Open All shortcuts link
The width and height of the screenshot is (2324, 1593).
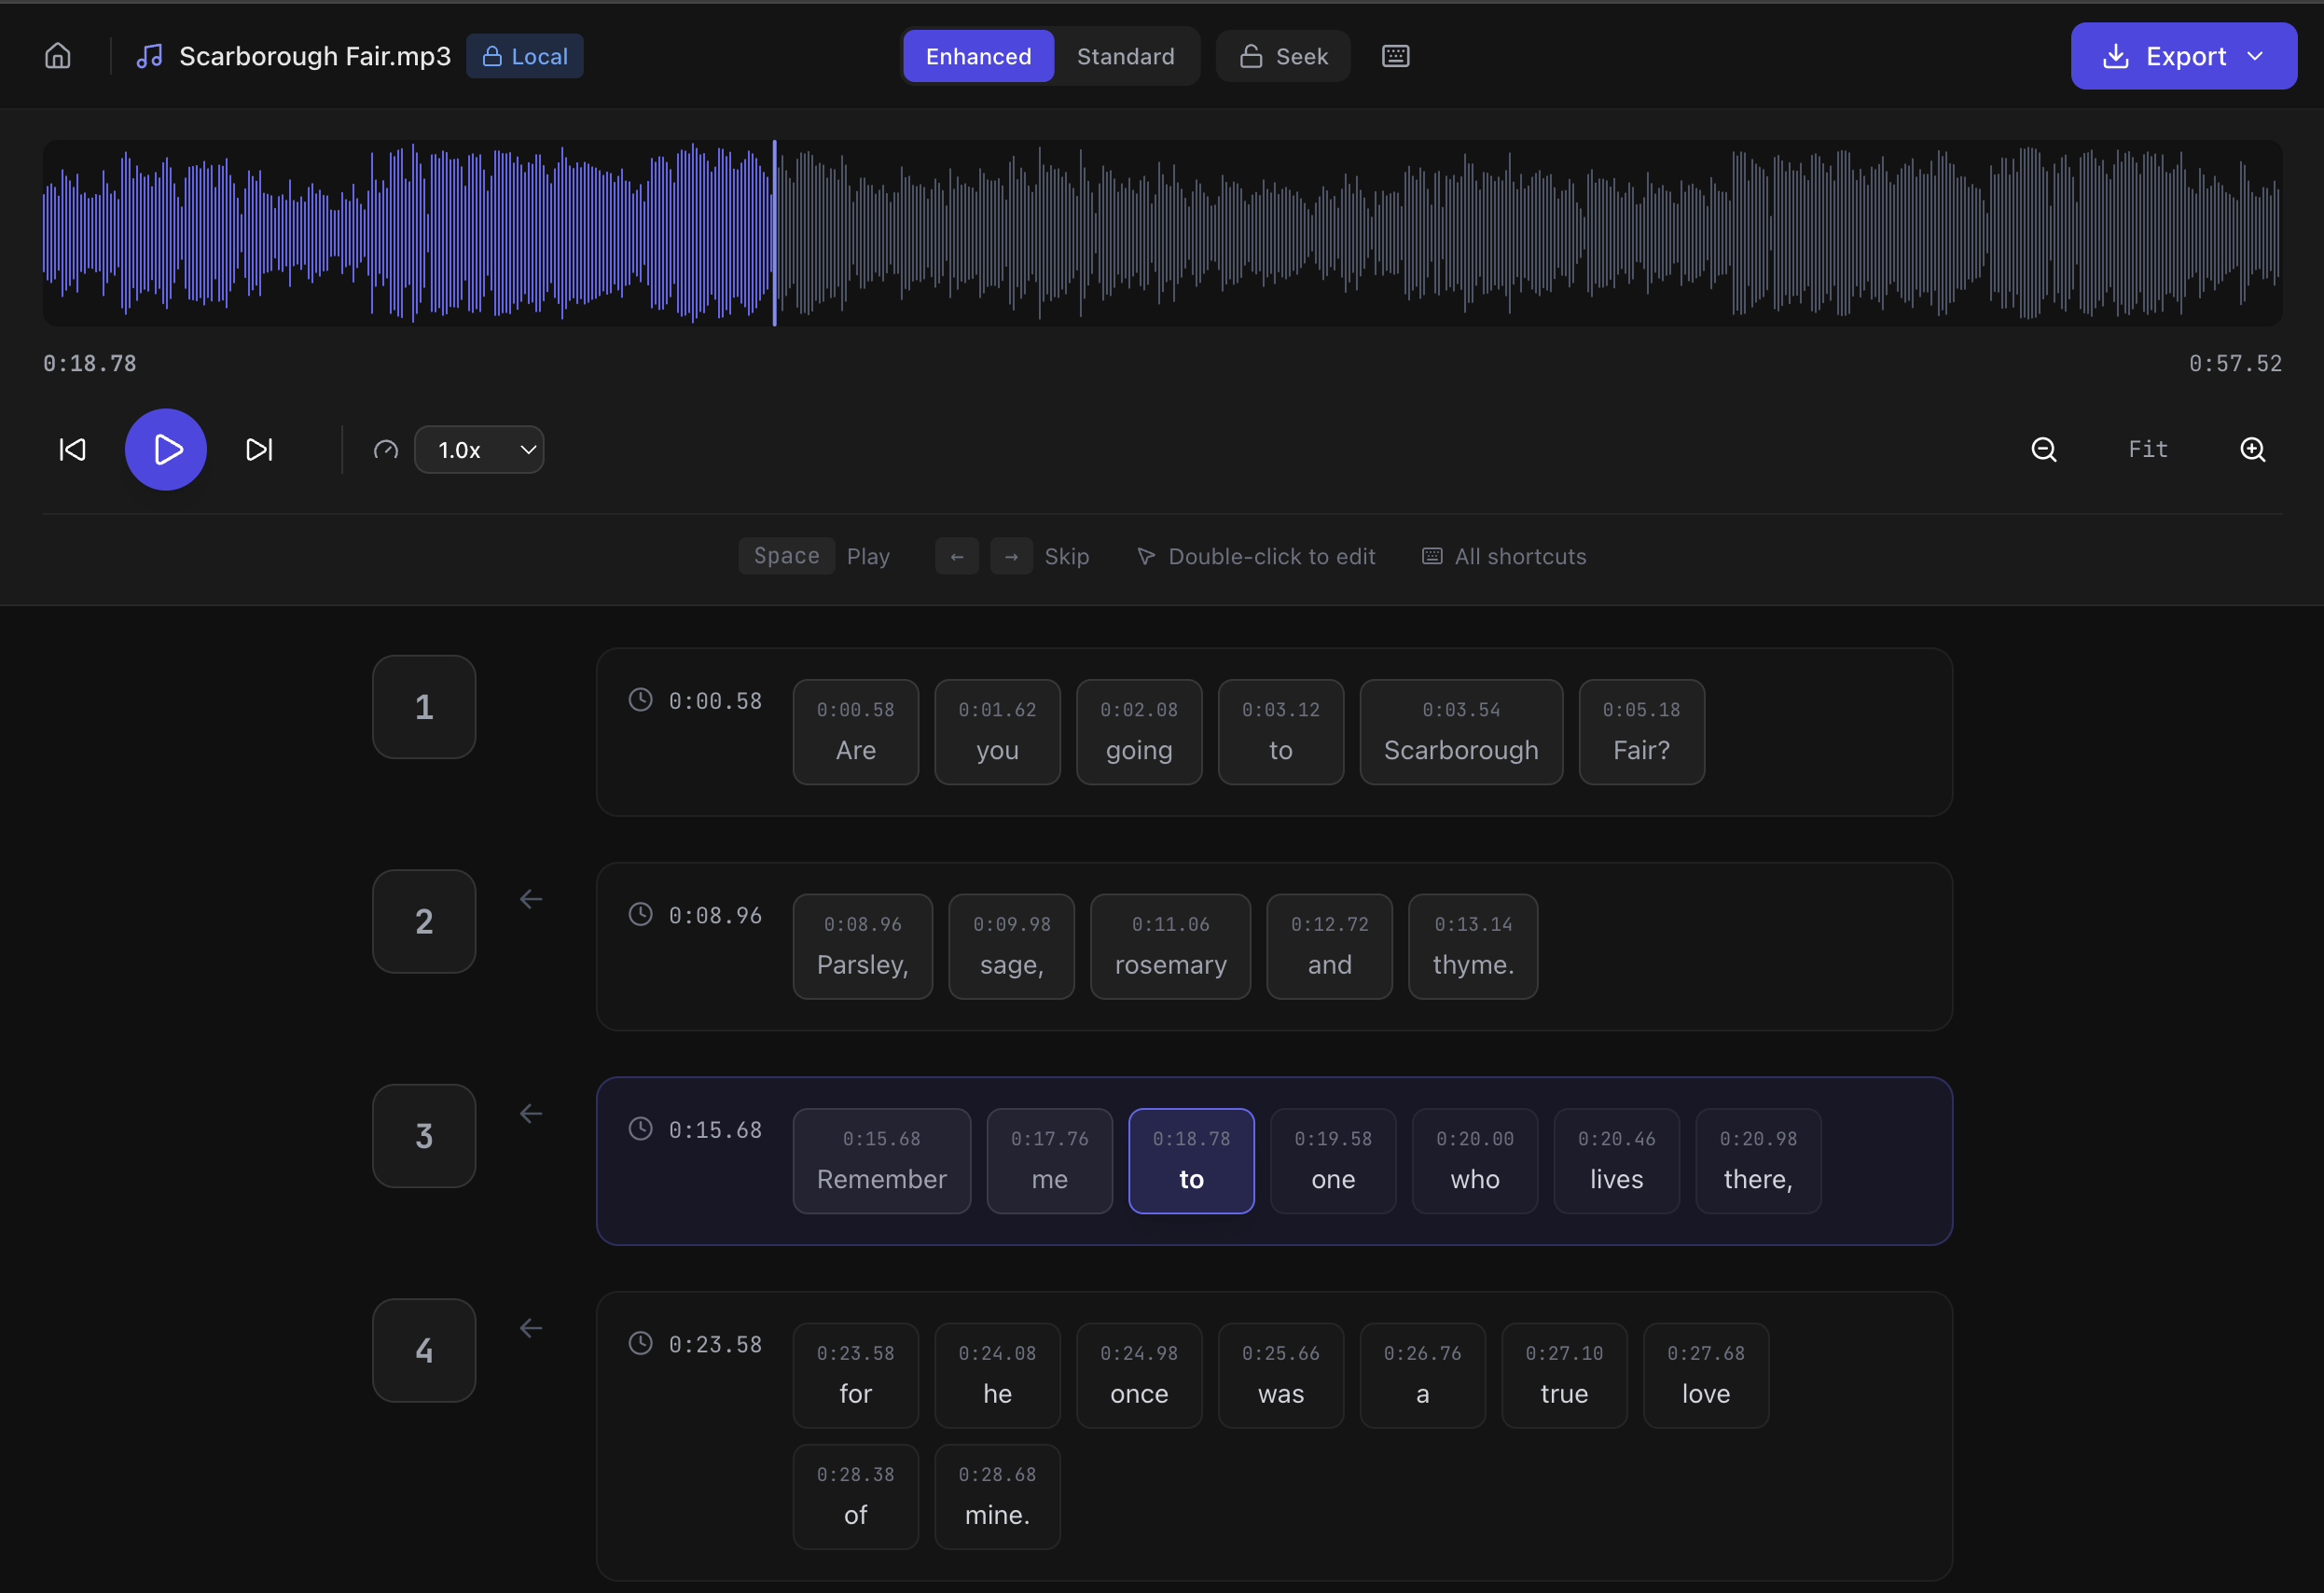[1504, 556]
